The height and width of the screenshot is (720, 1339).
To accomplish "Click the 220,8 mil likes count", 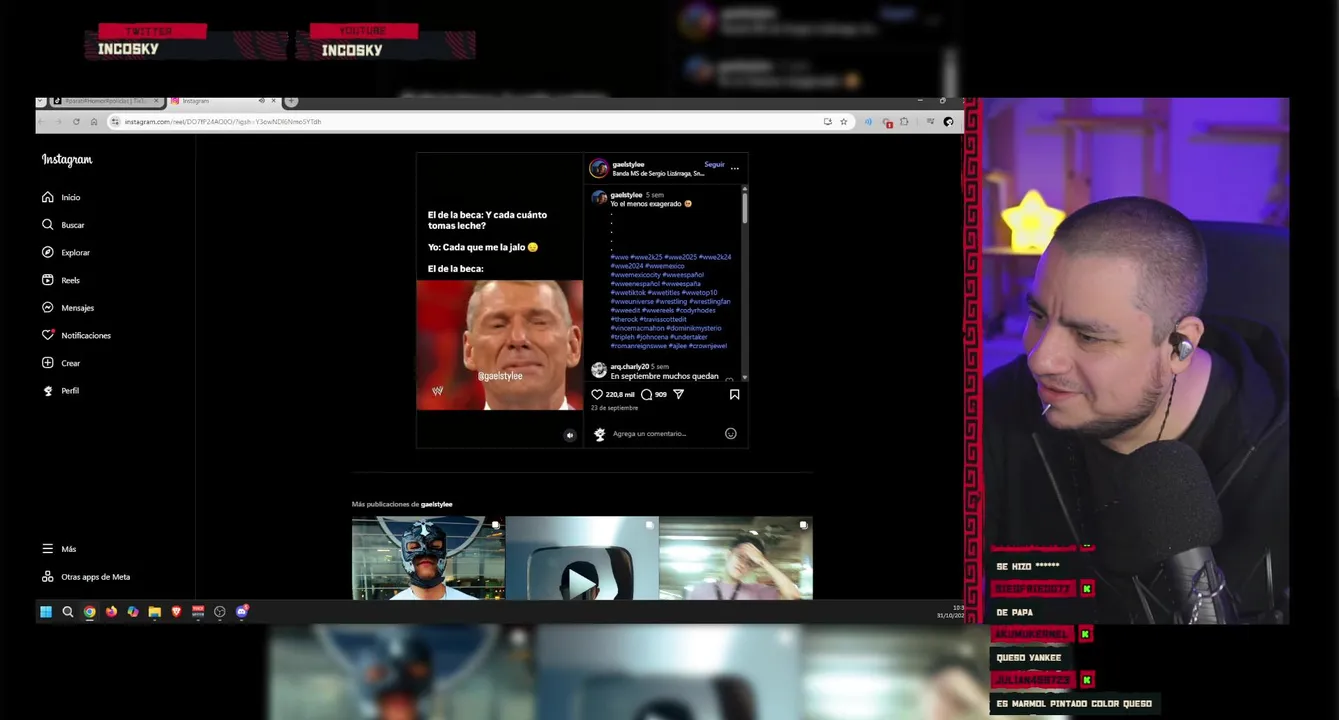I will point(620,394).
